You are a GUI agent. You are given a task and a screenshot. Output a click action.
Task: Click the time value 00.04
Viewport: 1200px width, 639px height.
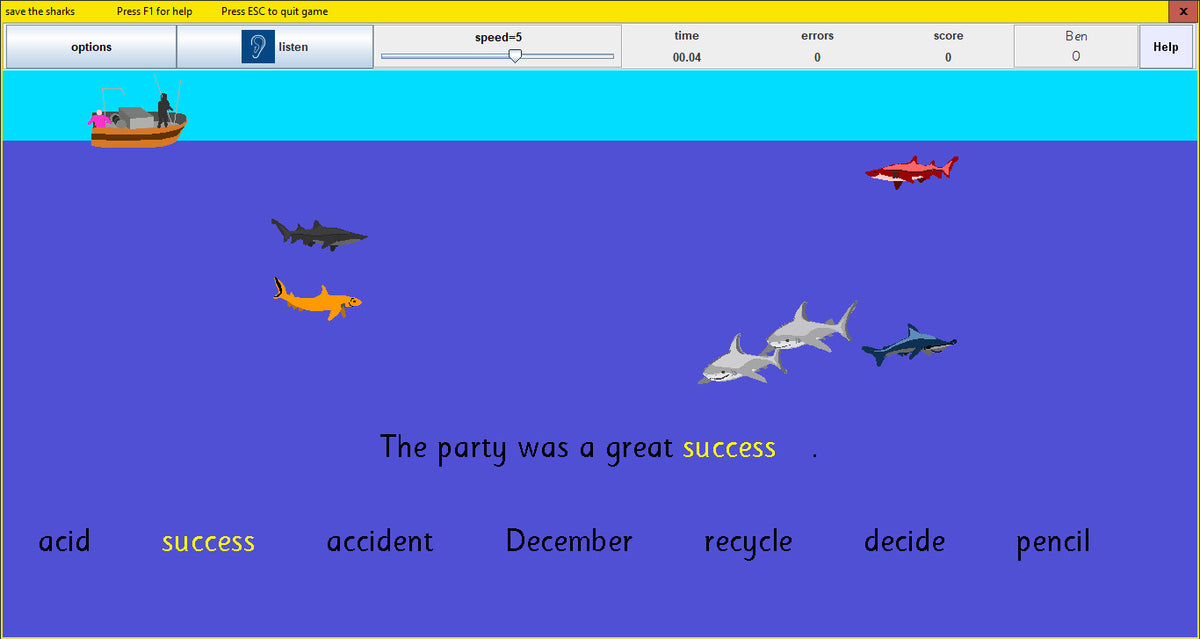[687, 57]
